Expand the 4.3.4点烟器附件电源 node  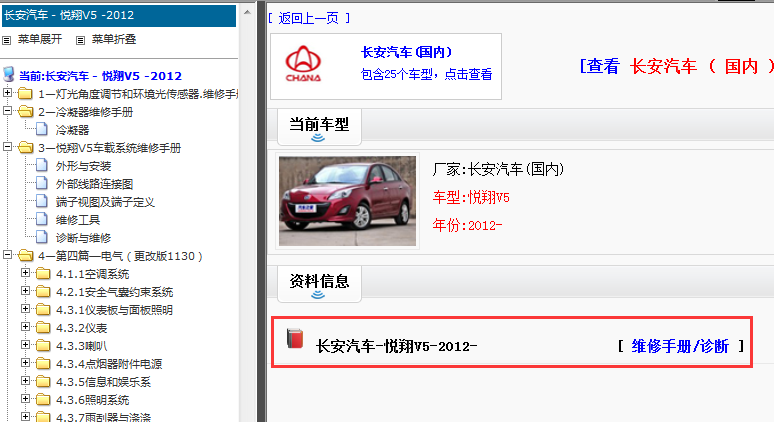coord(25,363)
